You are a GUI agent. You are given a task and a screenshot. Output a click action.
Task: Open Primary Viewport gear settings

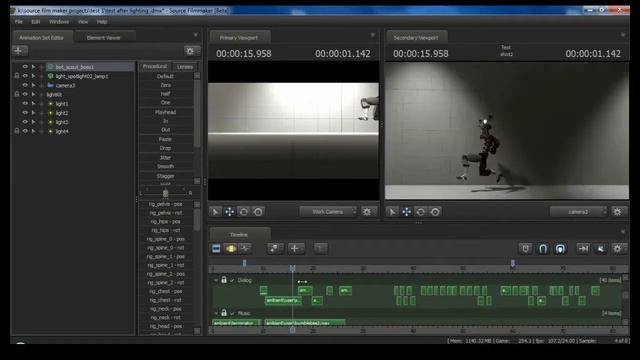[367, 212]
